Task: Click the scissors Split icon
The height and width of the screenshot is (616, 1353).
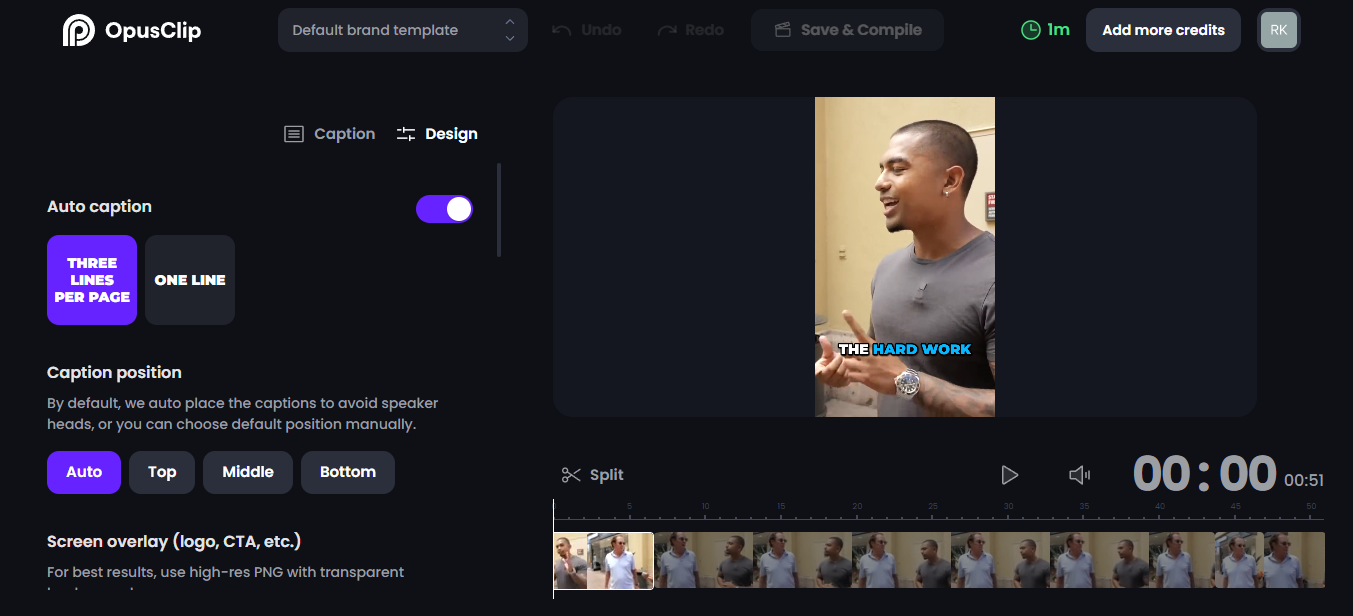Action: 571,475
